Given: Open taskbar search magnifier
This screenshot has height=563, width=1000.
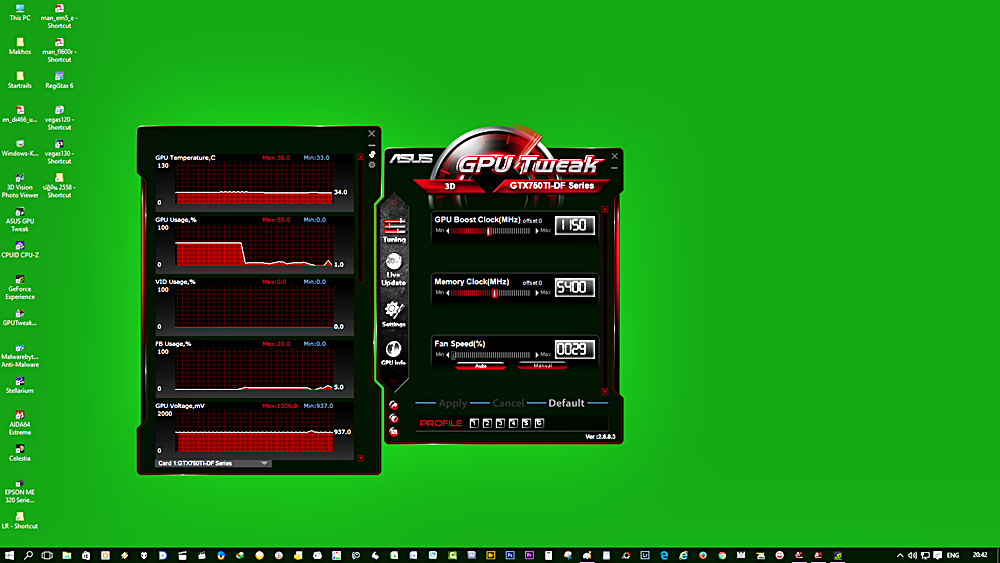Looking at the screenshot, I should [28, 555].
